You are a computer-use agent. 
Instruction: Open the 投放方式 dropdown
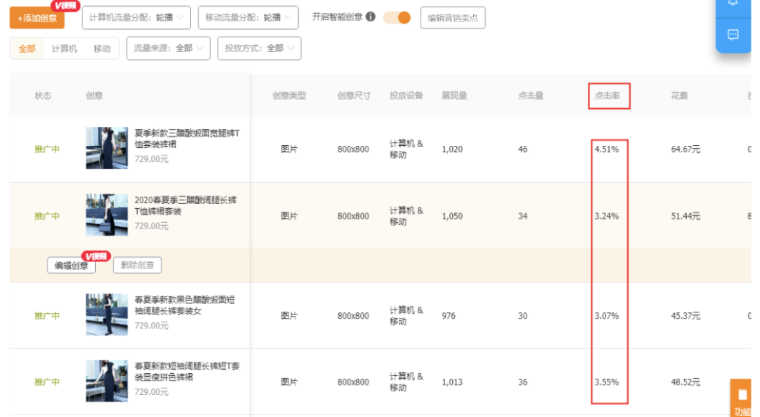click(259, 48)
